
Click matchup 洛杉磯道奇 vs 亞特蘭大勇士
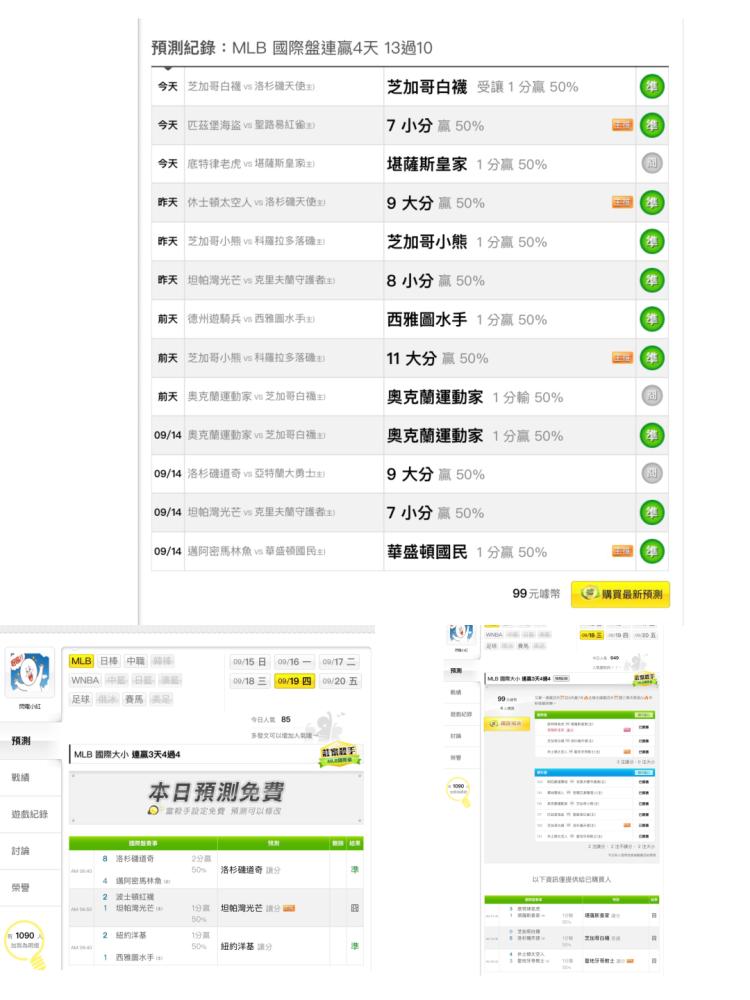coord(256,473)
